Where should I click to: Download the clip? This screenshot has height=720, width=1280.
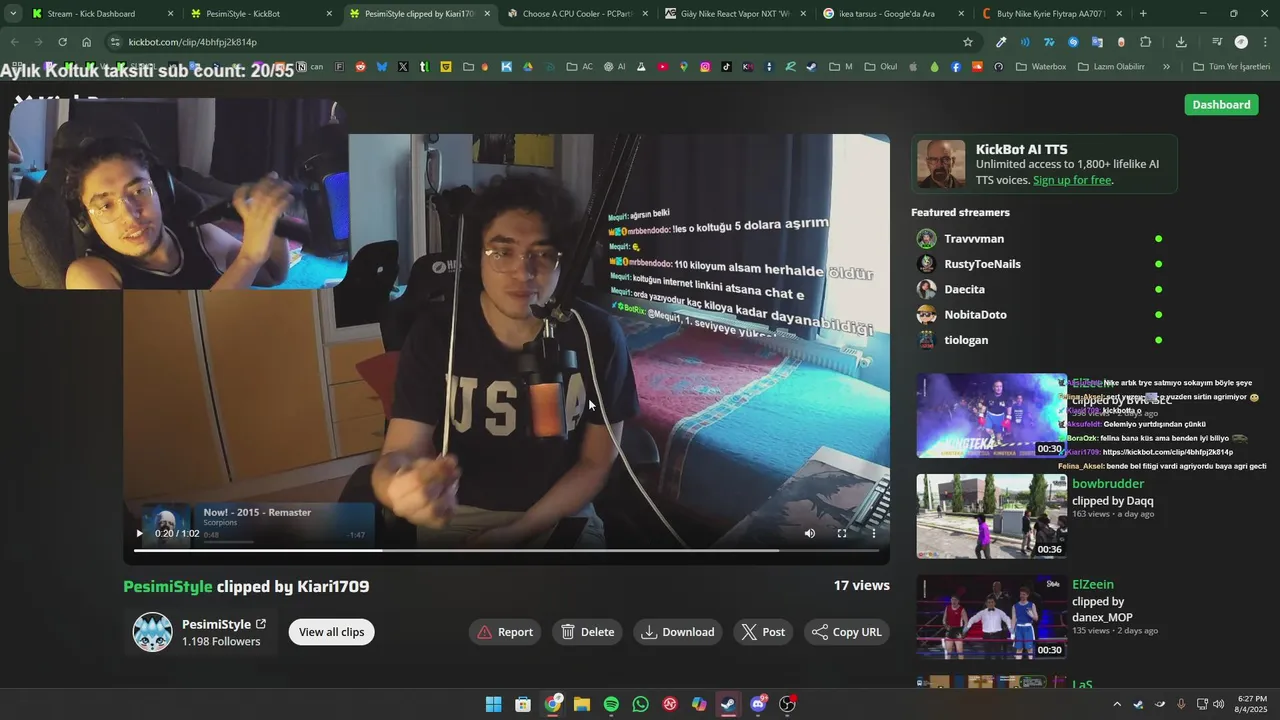pos(678,632)
